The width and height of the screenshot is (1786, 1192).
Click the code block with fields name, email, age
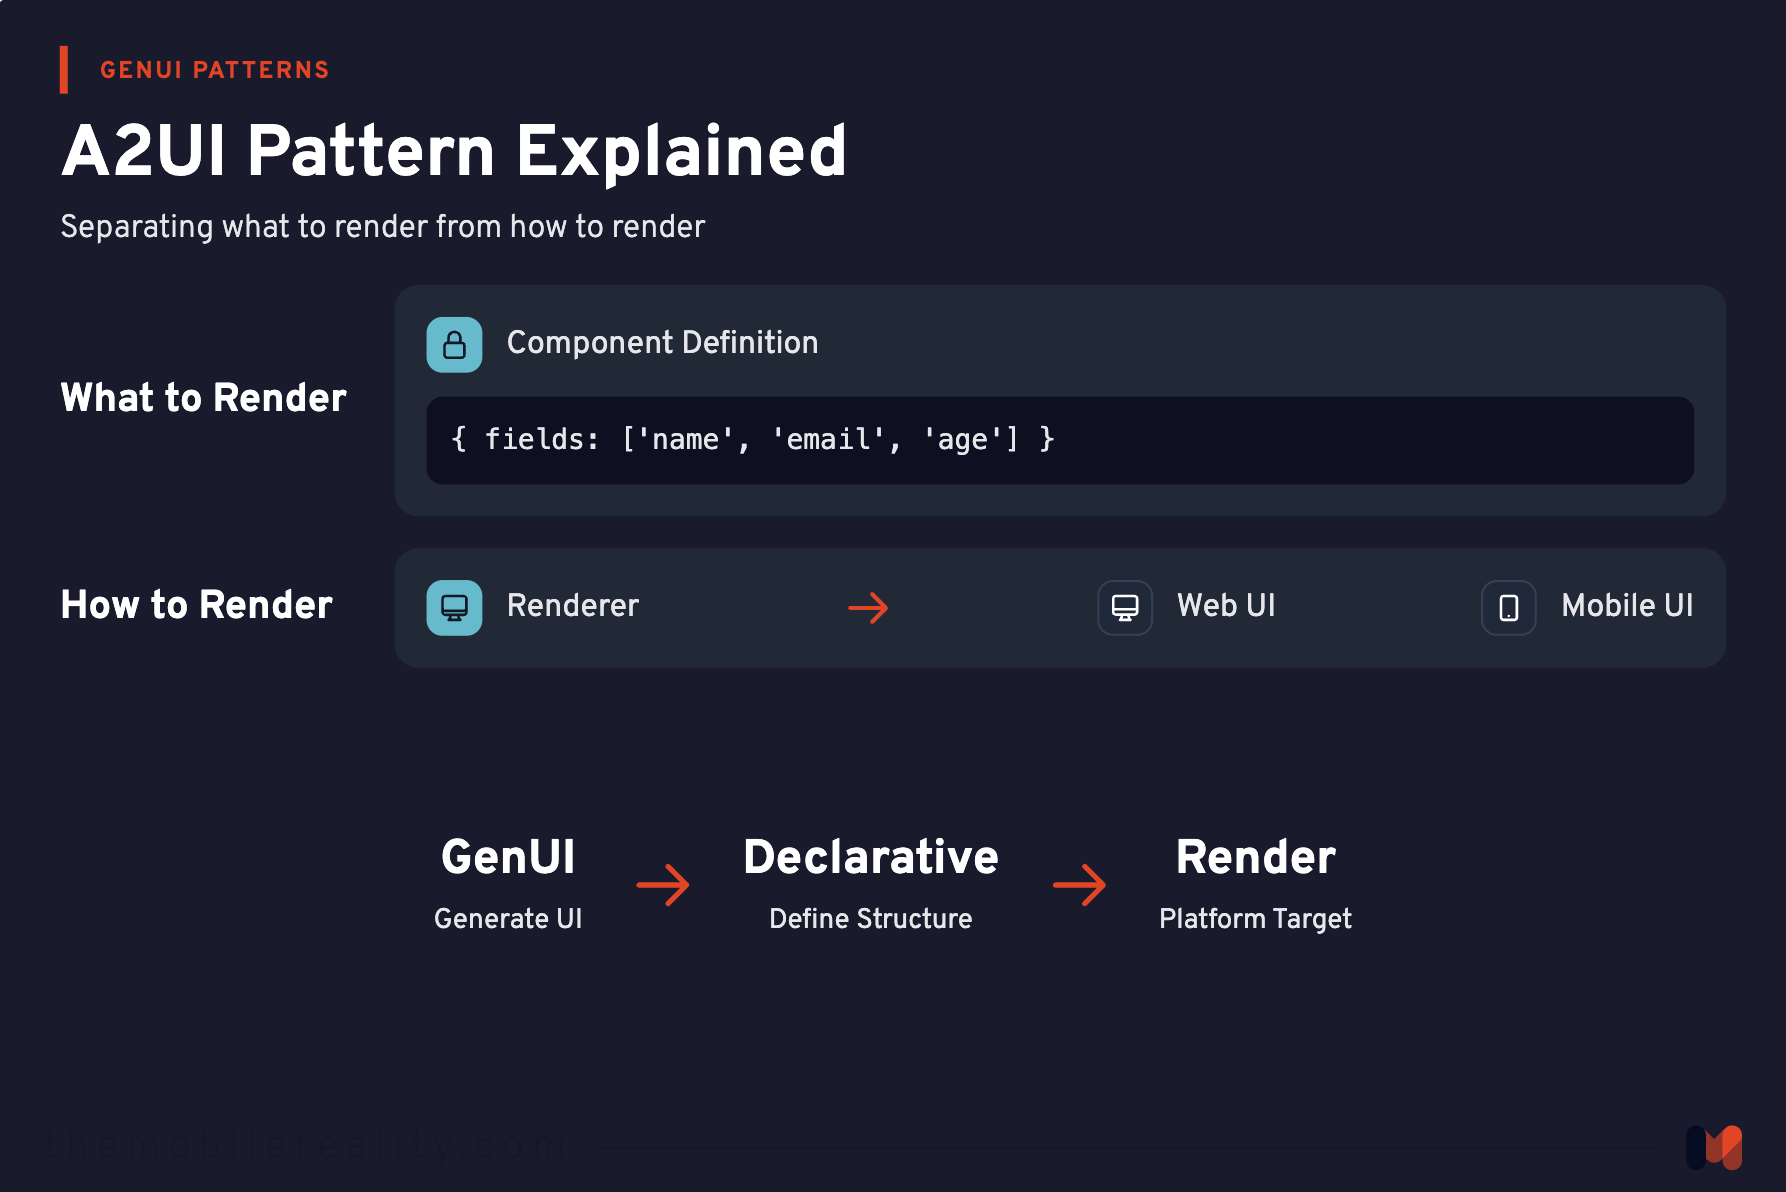[1060, 441]
